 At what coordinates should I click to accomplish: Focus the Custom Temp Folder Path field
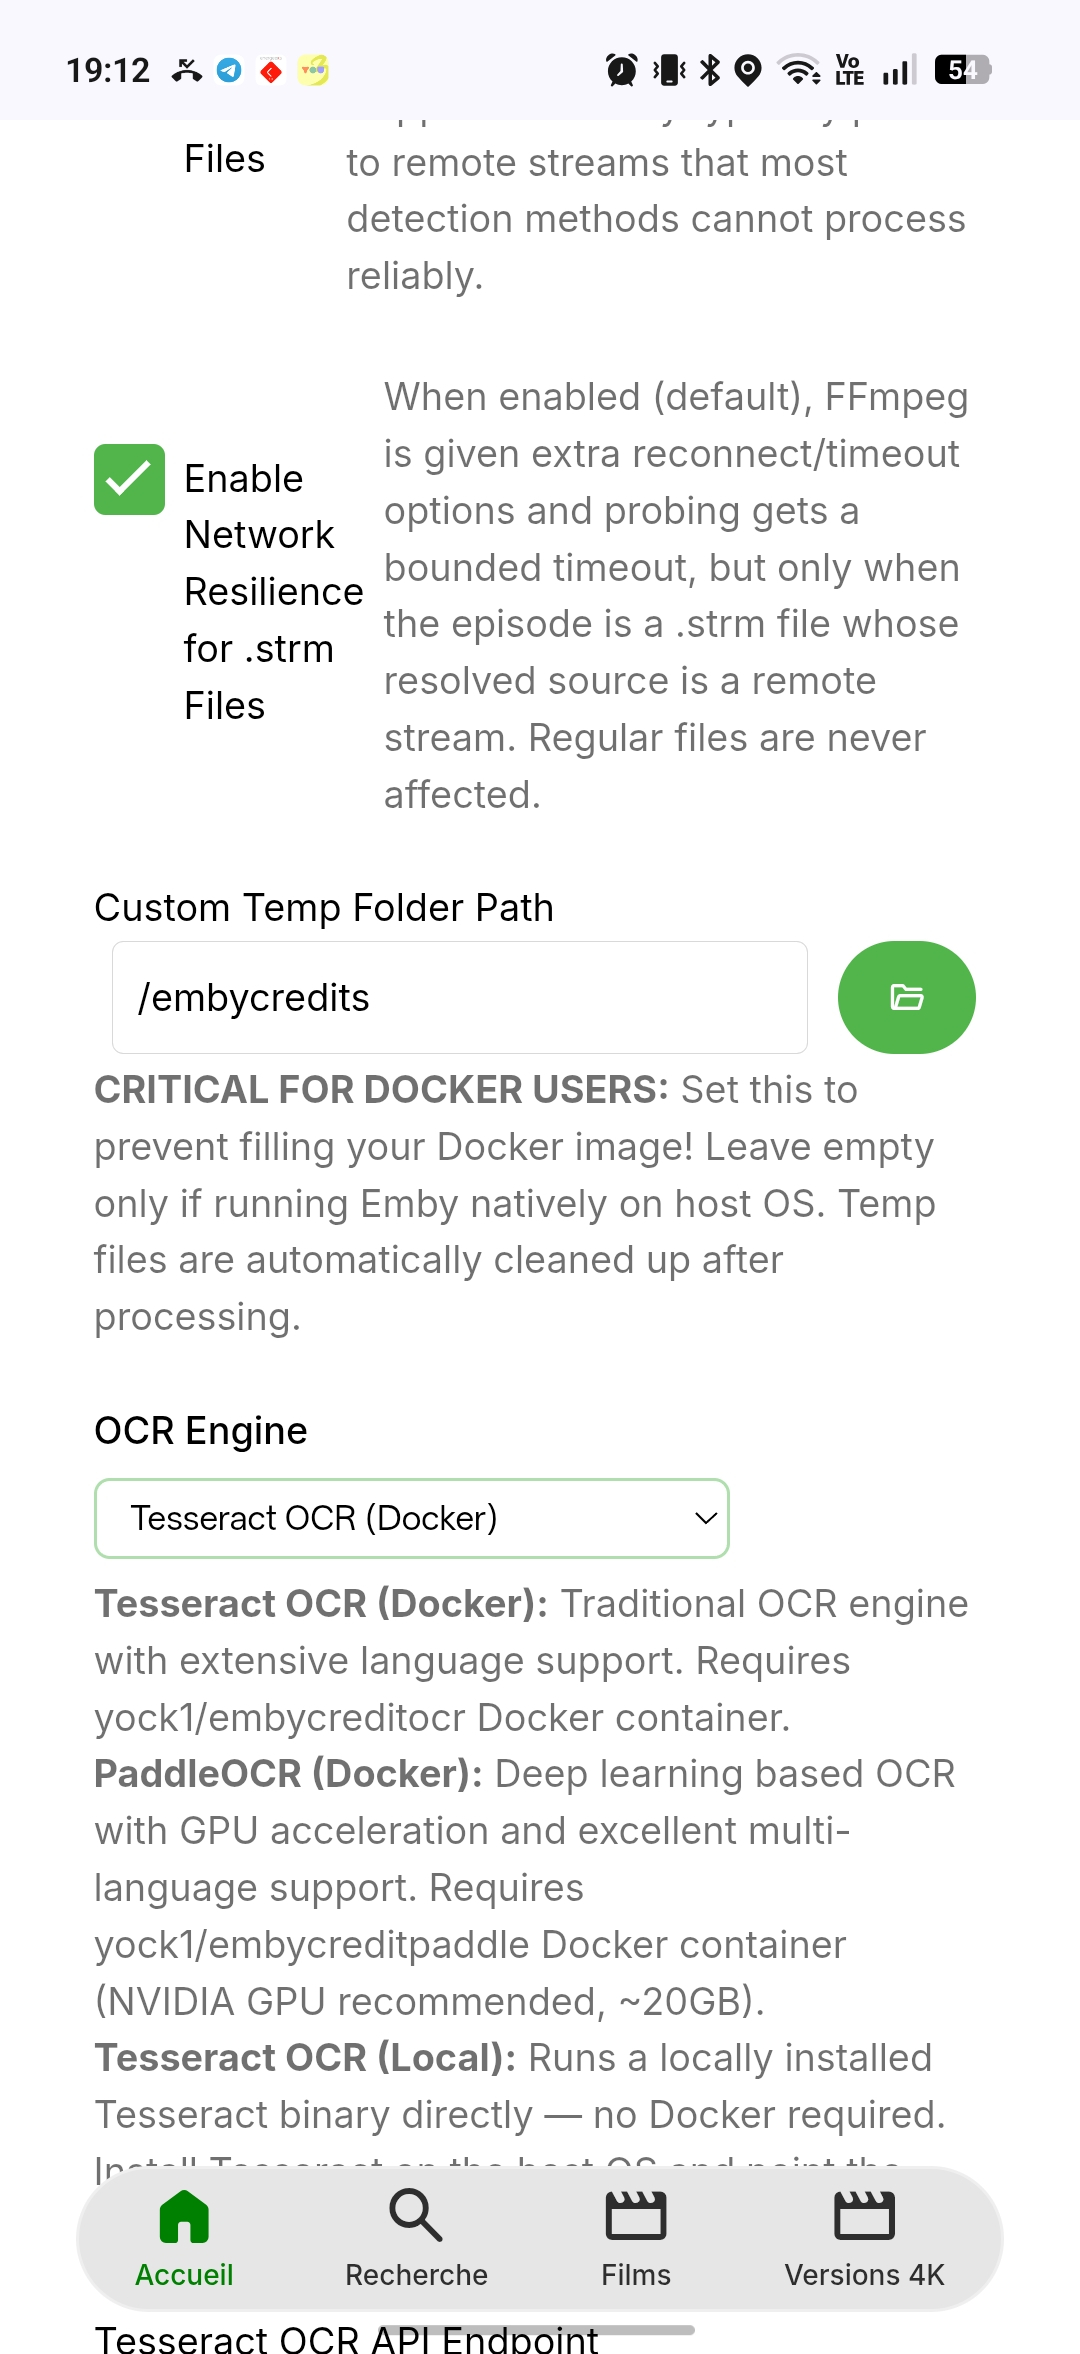pos(460,997)
